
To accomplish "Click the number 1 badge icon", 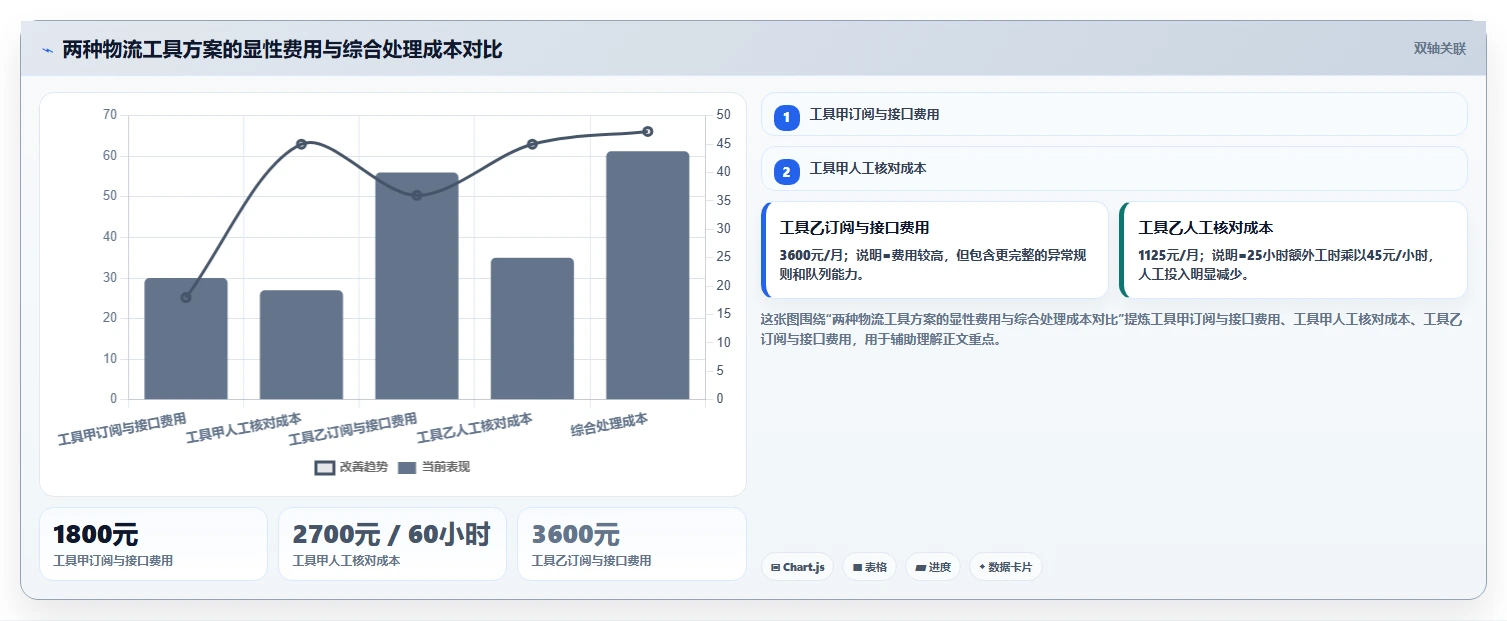I will tap(786, 117).
